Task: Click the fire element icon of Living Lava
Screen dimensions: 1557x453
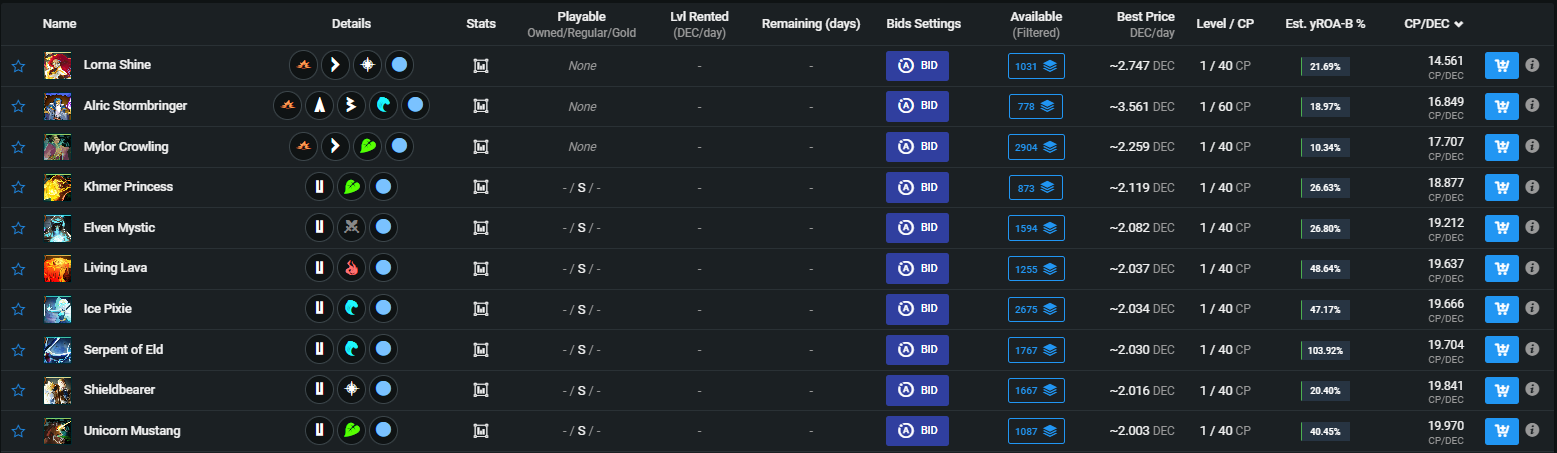Action: point(350,268)
